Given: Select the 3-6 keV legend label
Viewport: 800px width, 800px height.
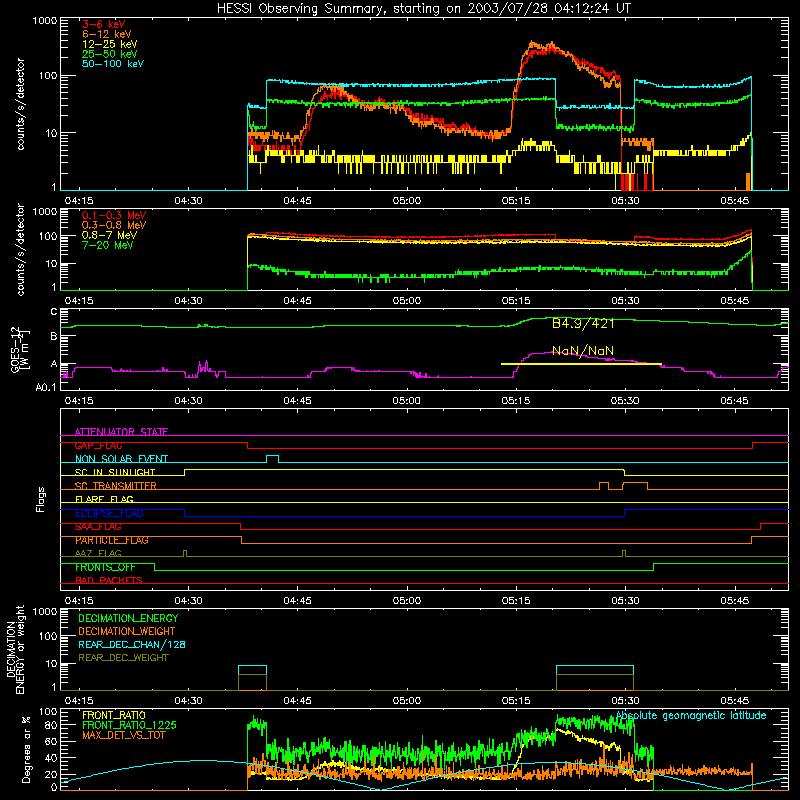Looking at the screenshot, I should click(x=104, y=24).
